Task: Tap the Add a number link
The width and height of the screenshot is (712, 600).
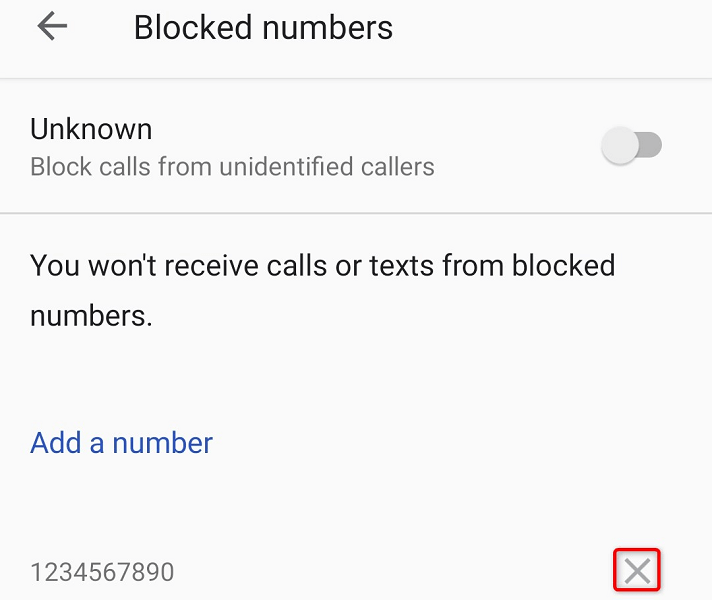Action: 121,443
